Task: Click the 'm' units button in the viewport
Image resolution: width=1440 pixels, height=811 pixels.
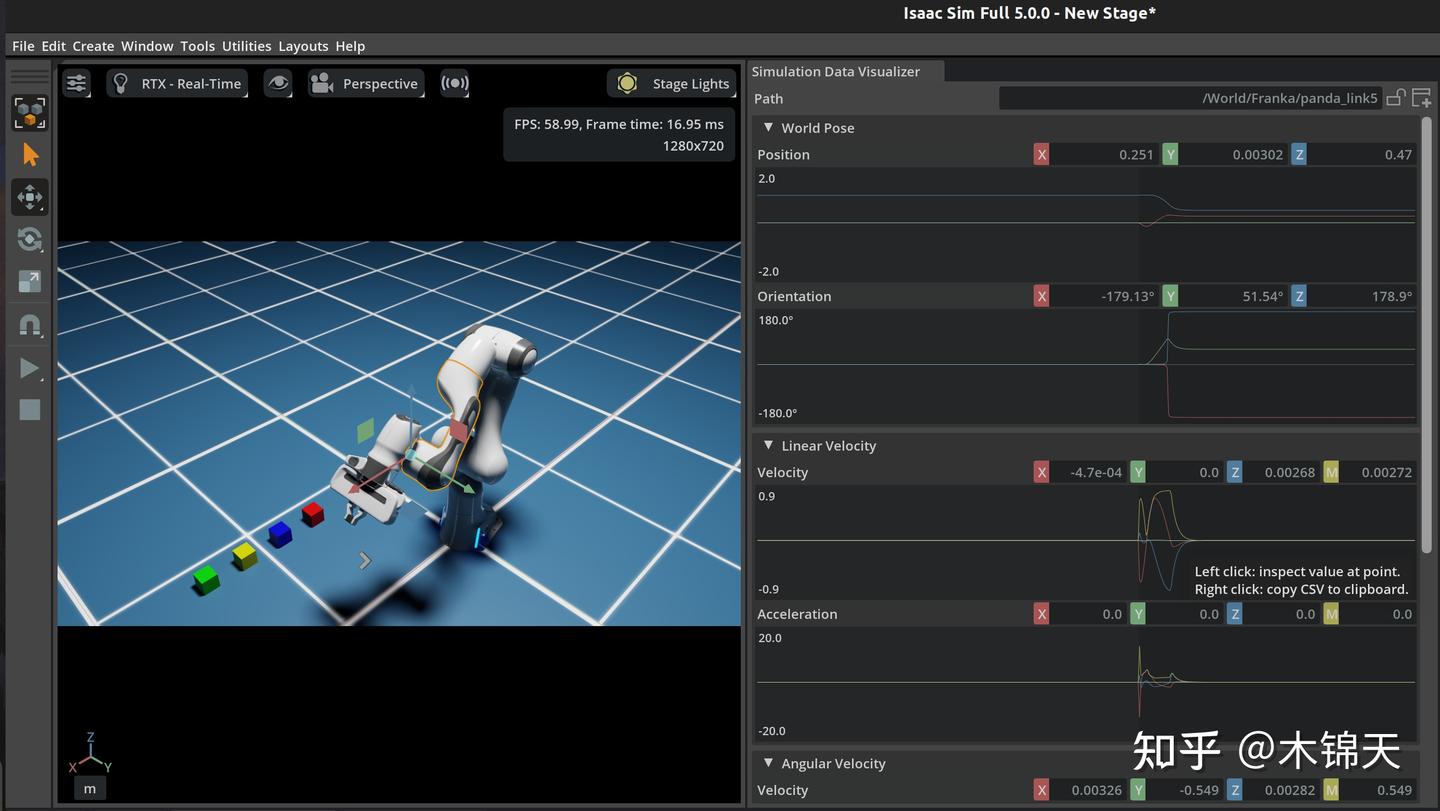Action: pyautogui.click(x=89, y=788)
